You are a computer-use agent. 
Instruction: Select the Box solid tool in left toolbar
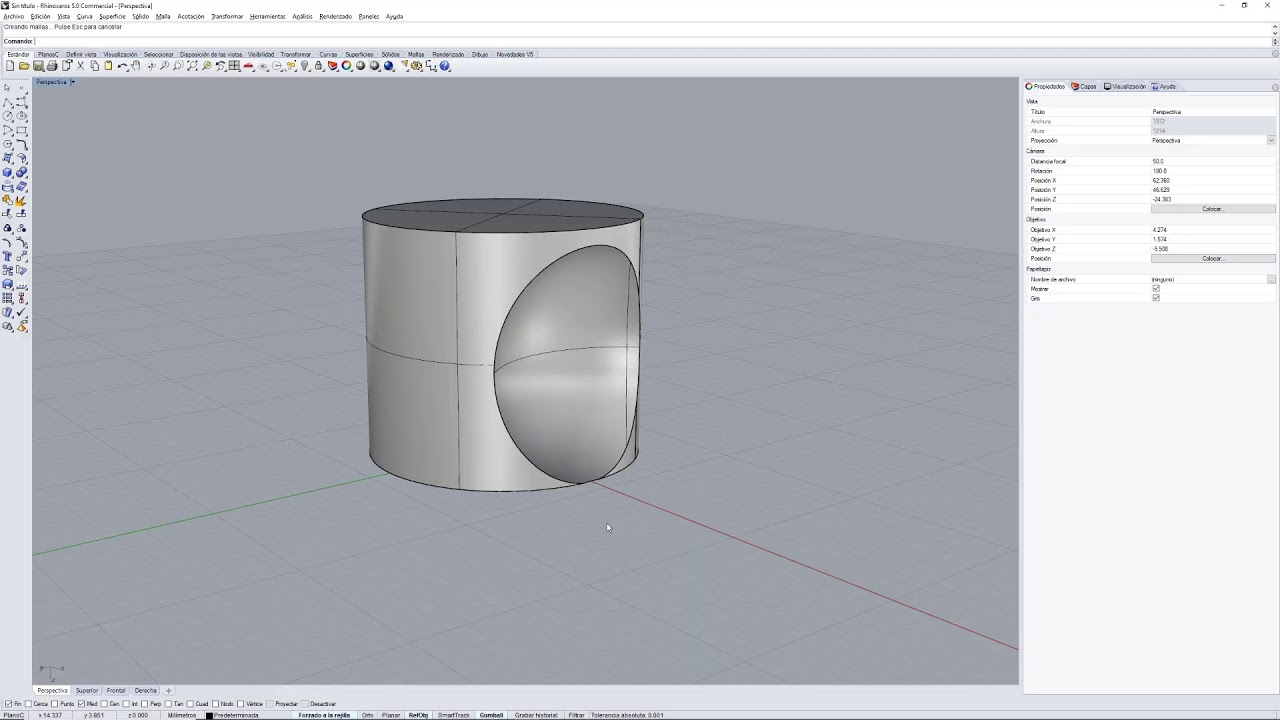click(x=8, y=172)
